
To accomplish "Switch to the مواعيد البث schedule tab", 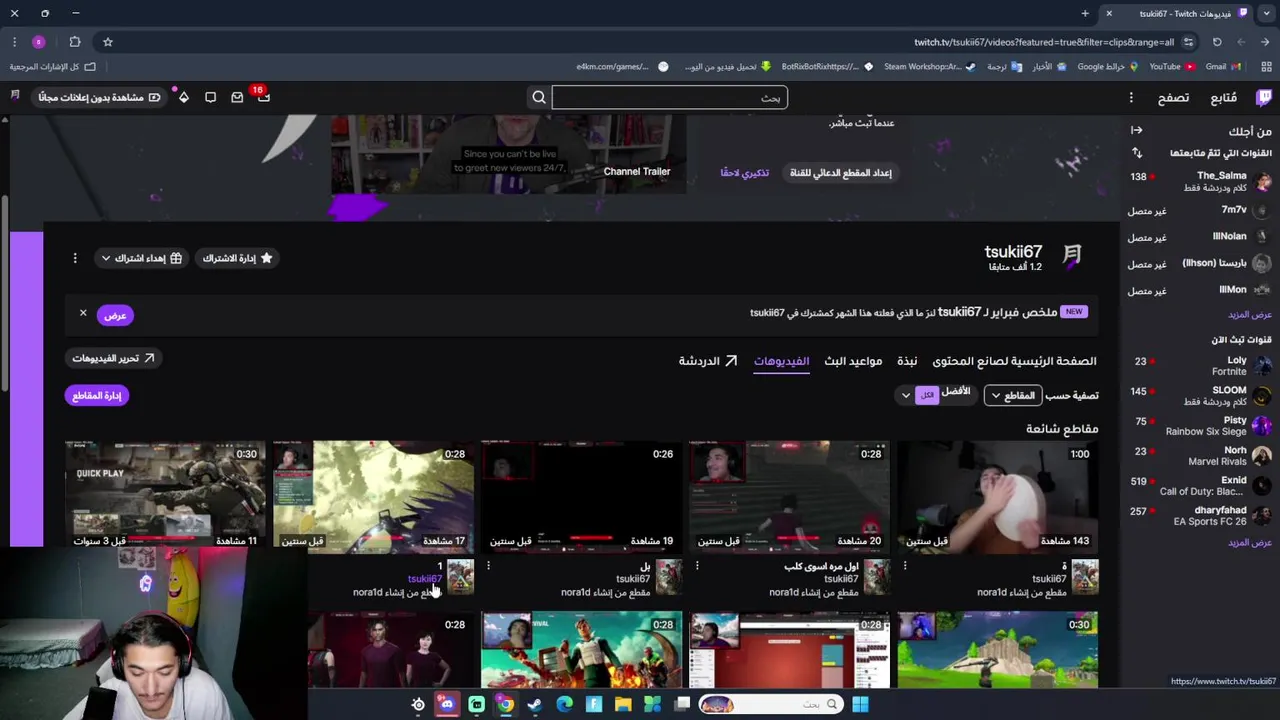I will (x=853, y=361).
